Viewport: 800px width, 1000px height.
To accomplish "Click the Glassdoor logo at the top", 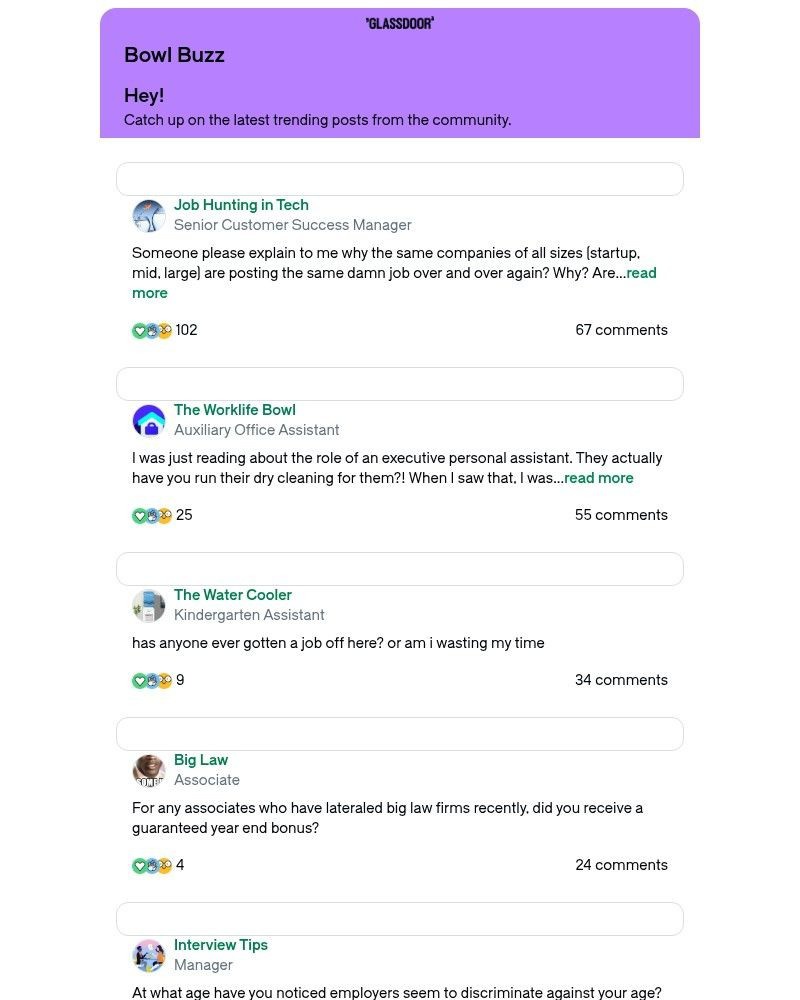I will tap(400, 22).
